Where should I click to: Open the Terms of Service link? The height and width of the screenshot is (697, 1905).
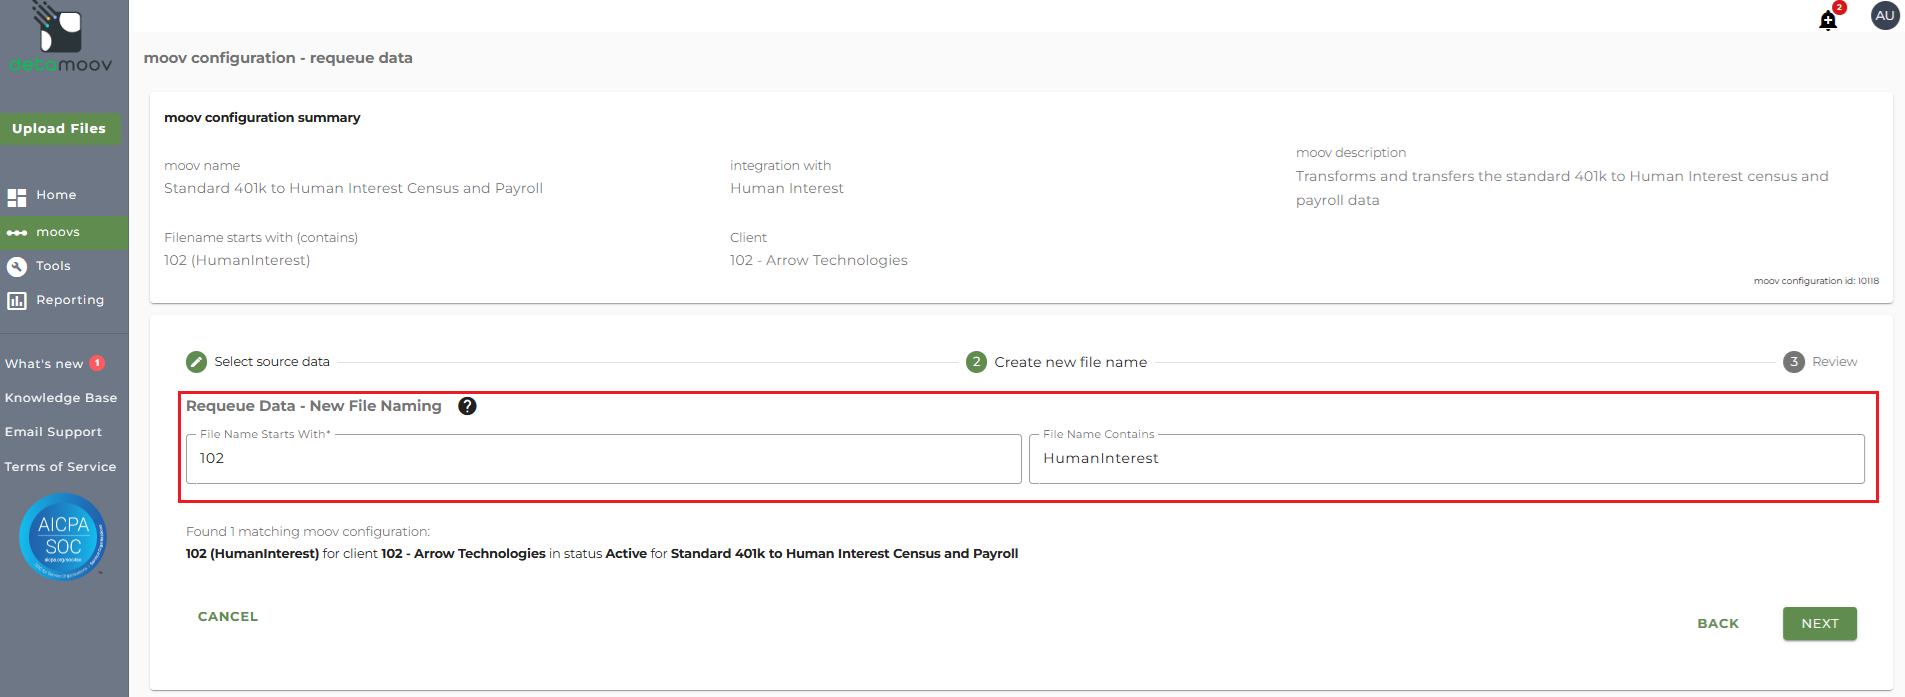point(60,467)
